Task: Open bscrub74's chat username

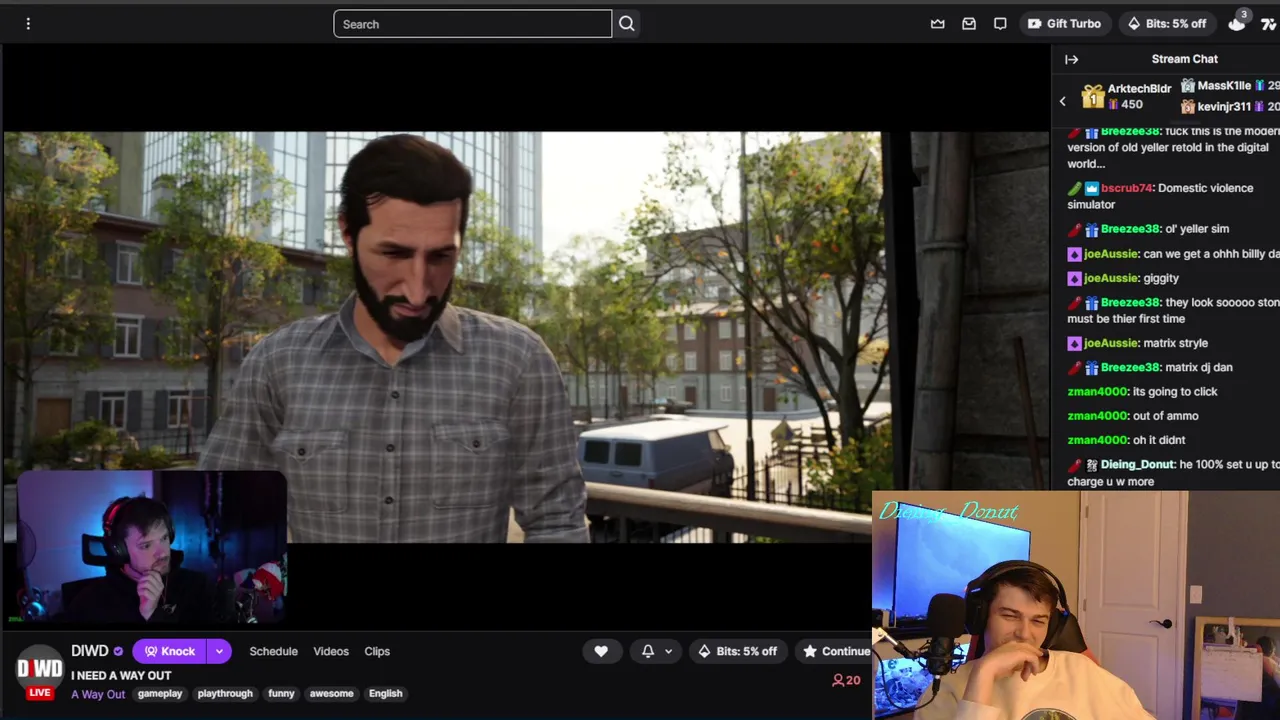Action: [x=1126, y=188]
